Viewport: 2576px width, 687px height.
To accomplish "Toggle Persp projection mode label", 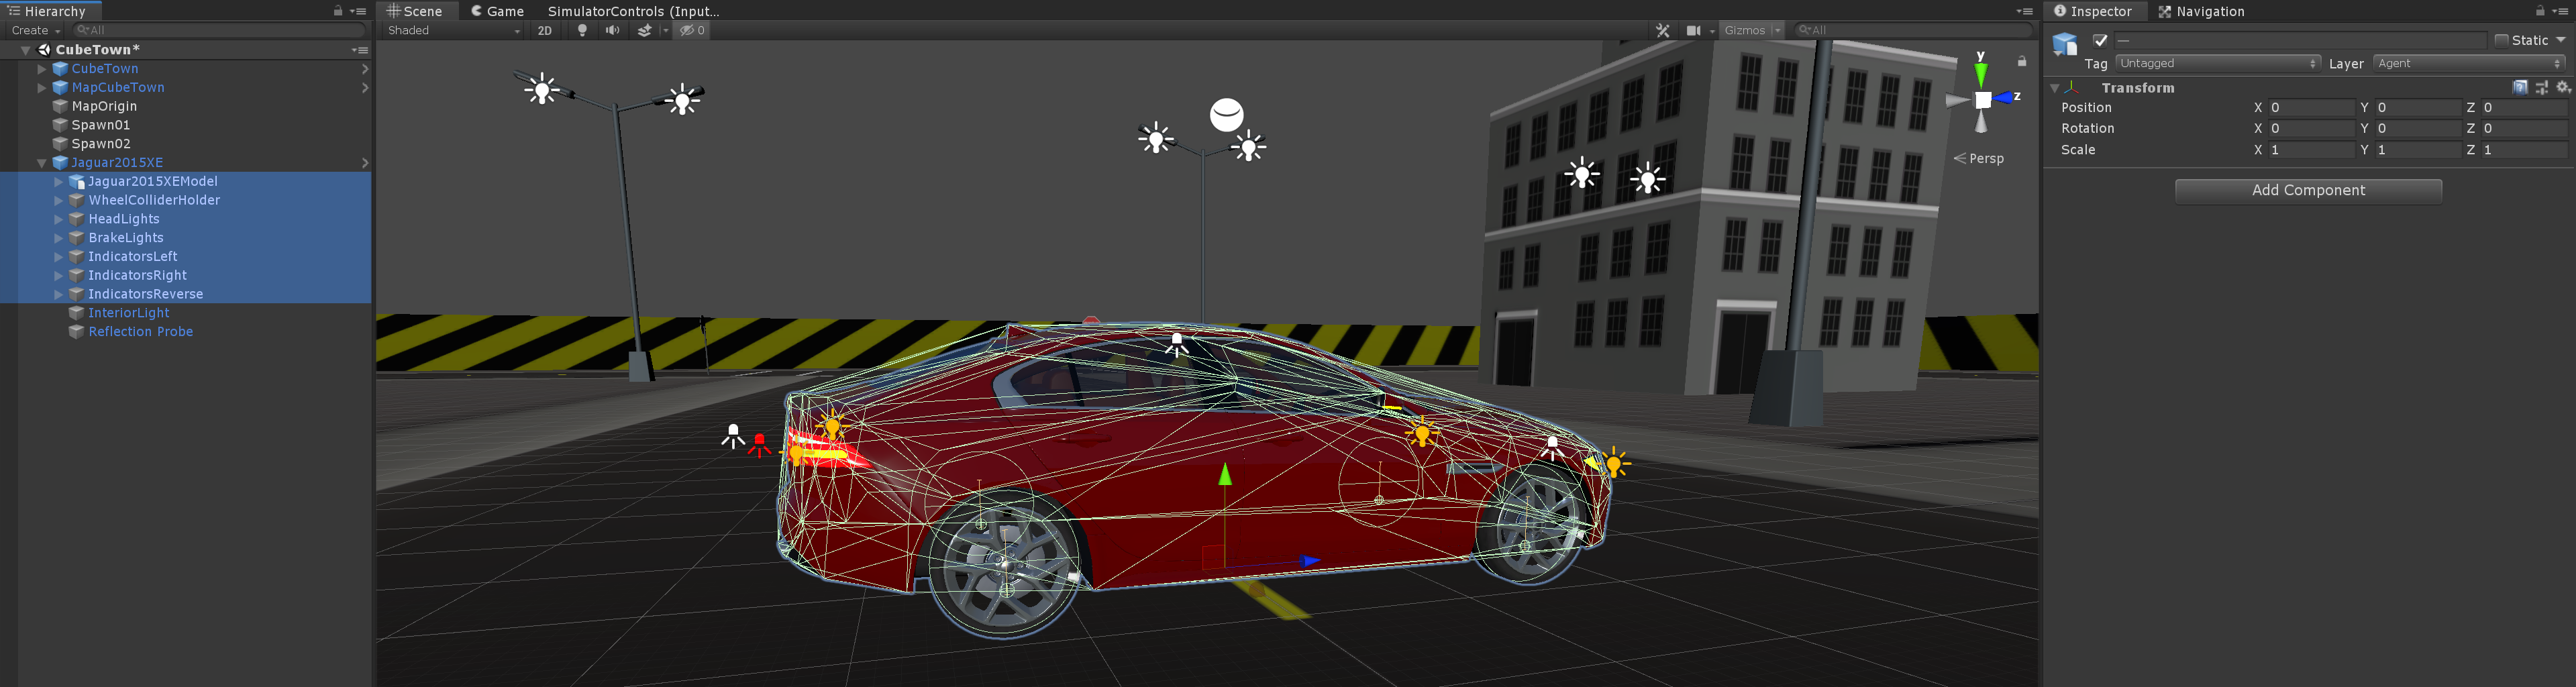I will tap(1979, 158).
